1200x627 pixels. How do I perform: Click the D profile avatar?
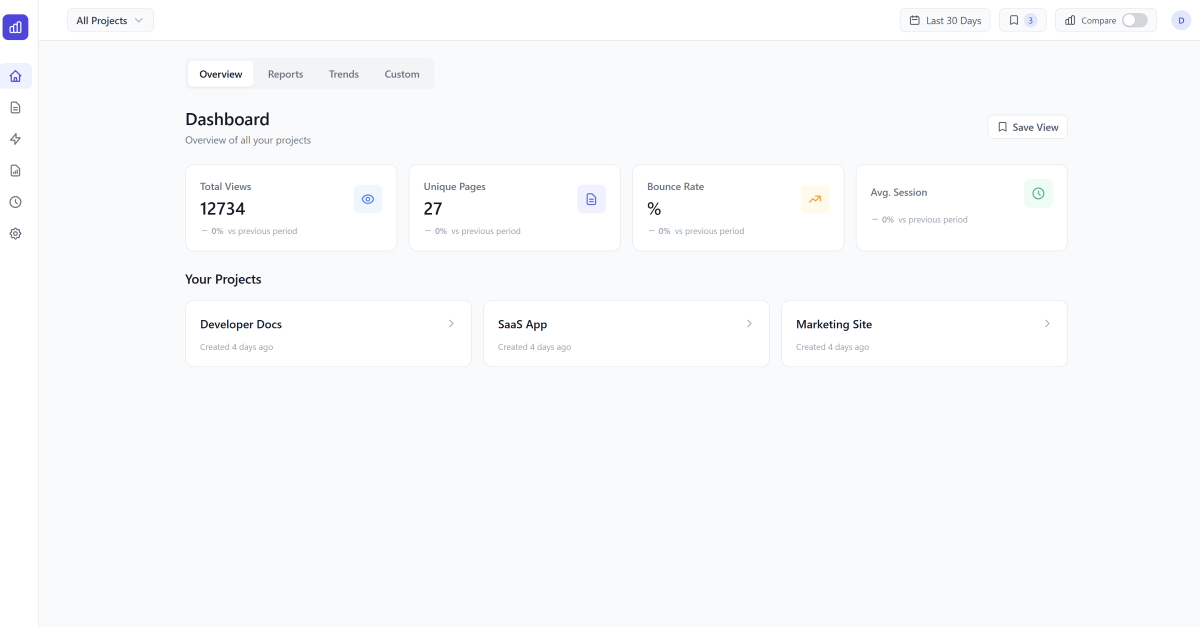click(1181, 19)
